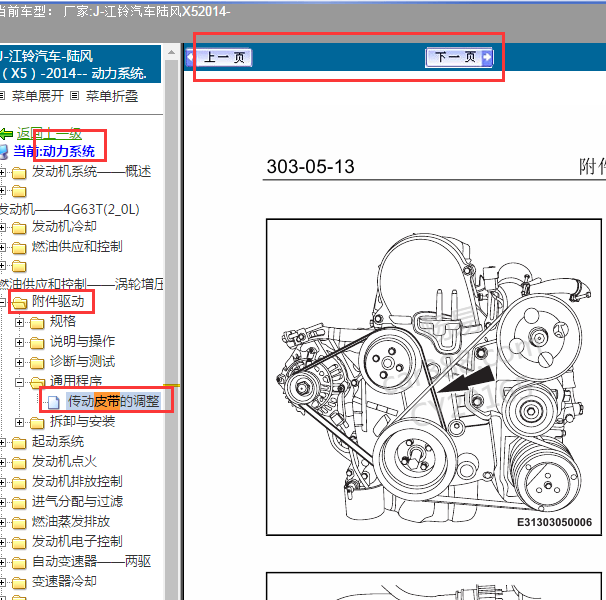The height and width of the screenshot is (600, 606).
Task: Click engine belt diagram E31303050006
Action: [x=434, y=377]
